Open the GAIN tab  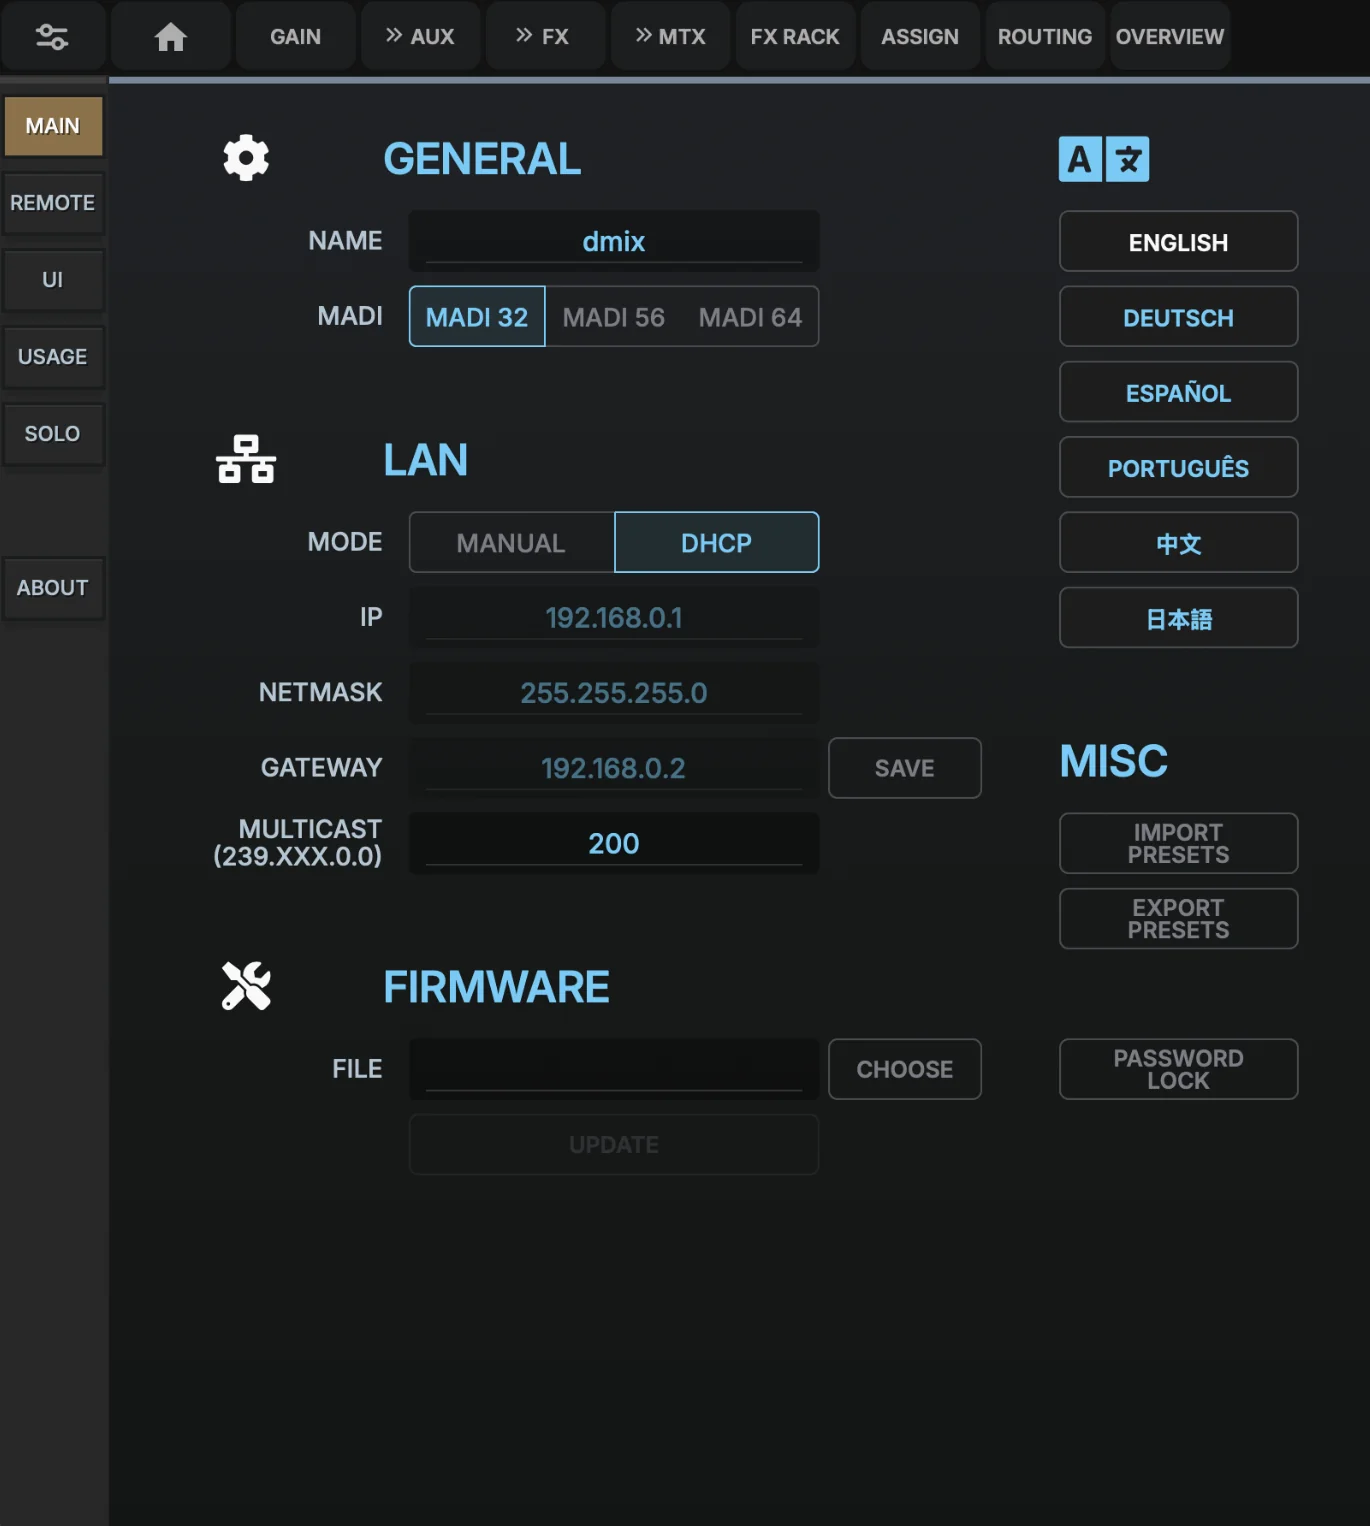295,37
